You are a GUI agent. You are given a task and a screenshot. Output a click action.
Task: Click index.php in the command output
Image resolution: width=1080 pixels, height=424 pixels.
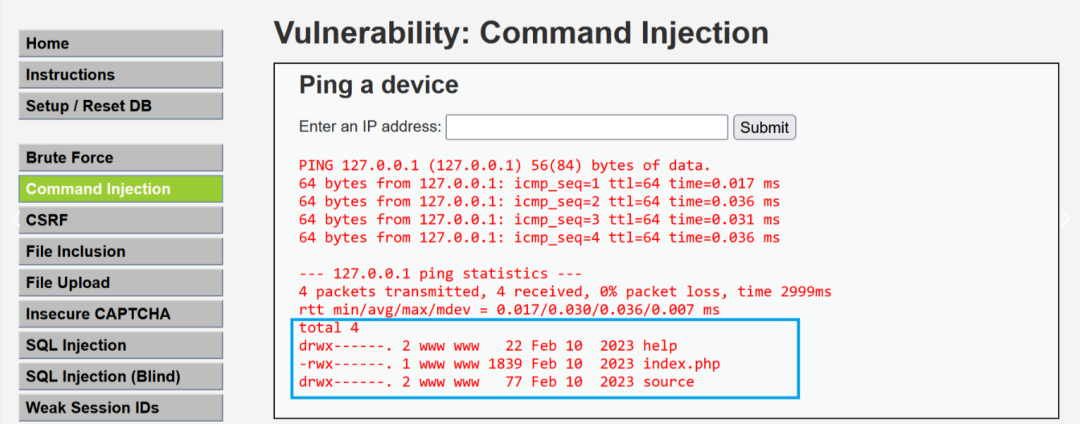tap(682, 363)
